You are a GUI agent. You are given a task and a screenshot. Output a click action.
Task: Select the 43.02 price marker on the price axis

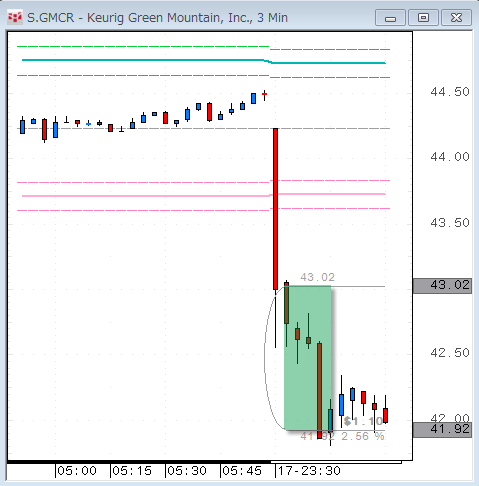click(x=442, y=285)
